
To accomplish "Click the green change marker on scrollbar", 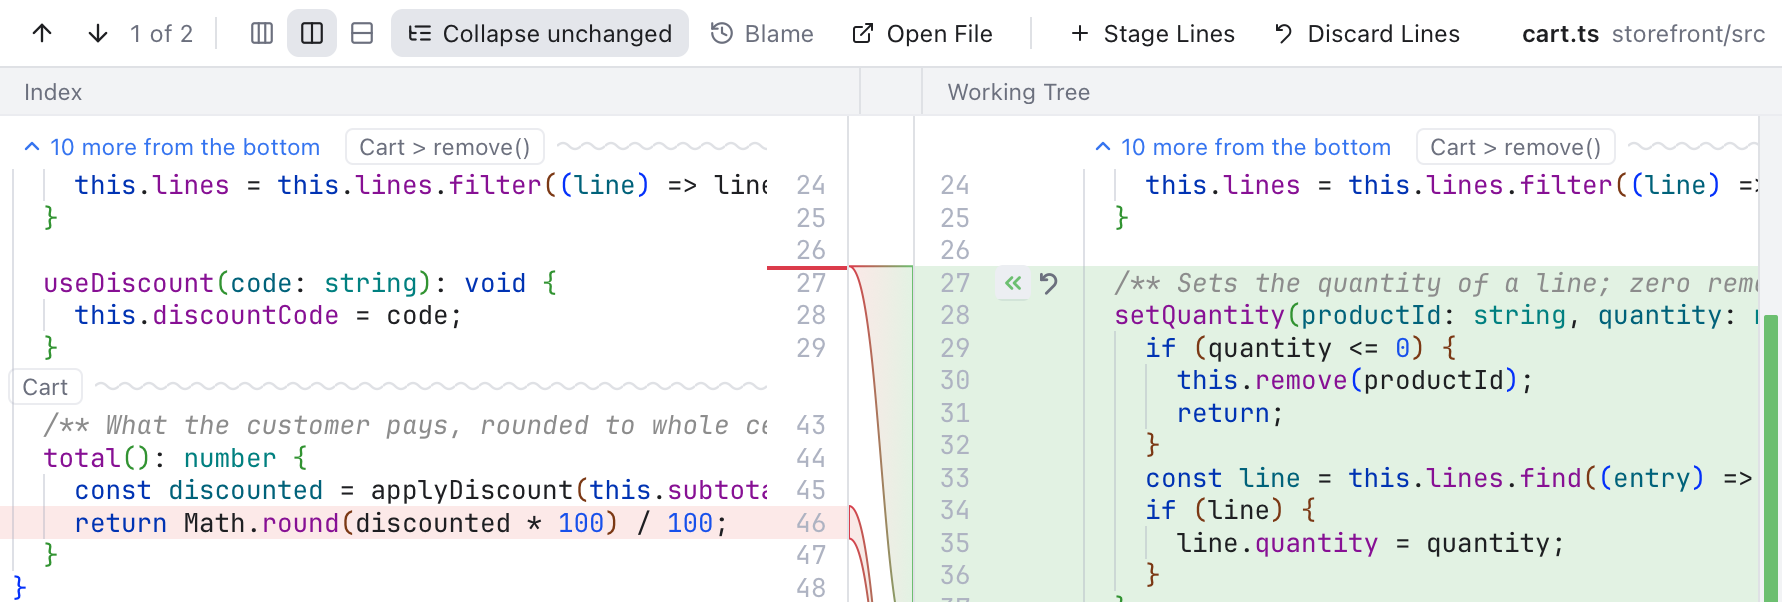I will (1771, 458).
